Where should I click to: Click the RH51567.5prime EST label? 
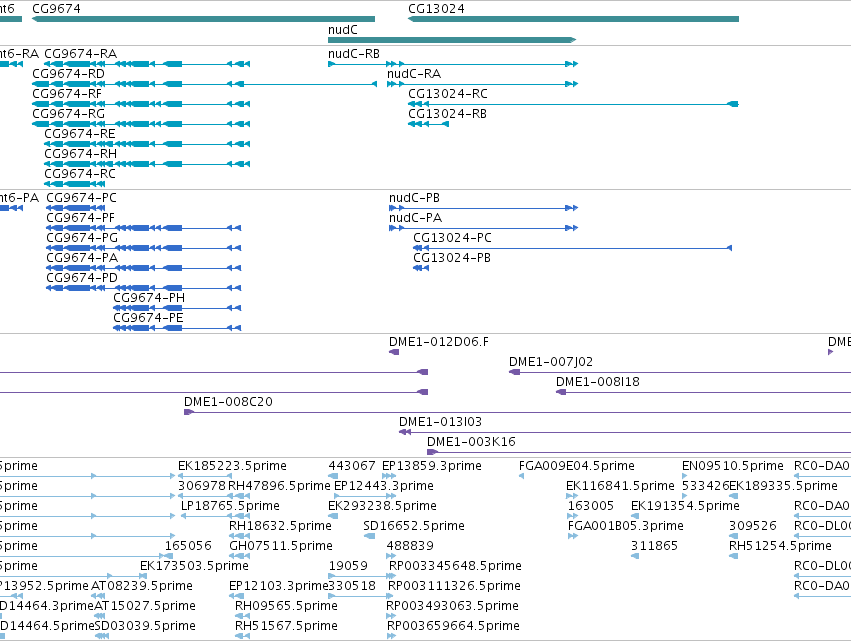287,626
